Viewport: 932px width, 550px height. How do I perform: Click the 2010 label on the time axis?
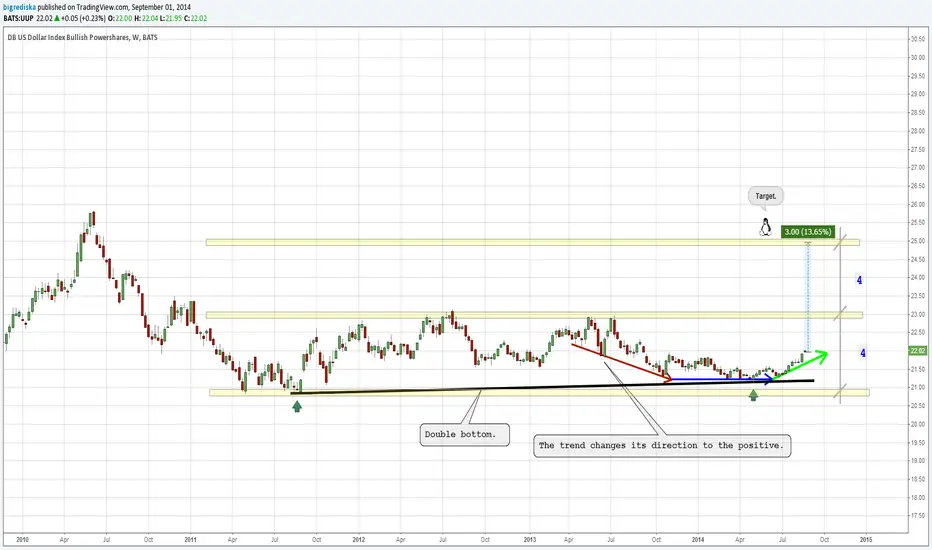[x=23, y=540]
